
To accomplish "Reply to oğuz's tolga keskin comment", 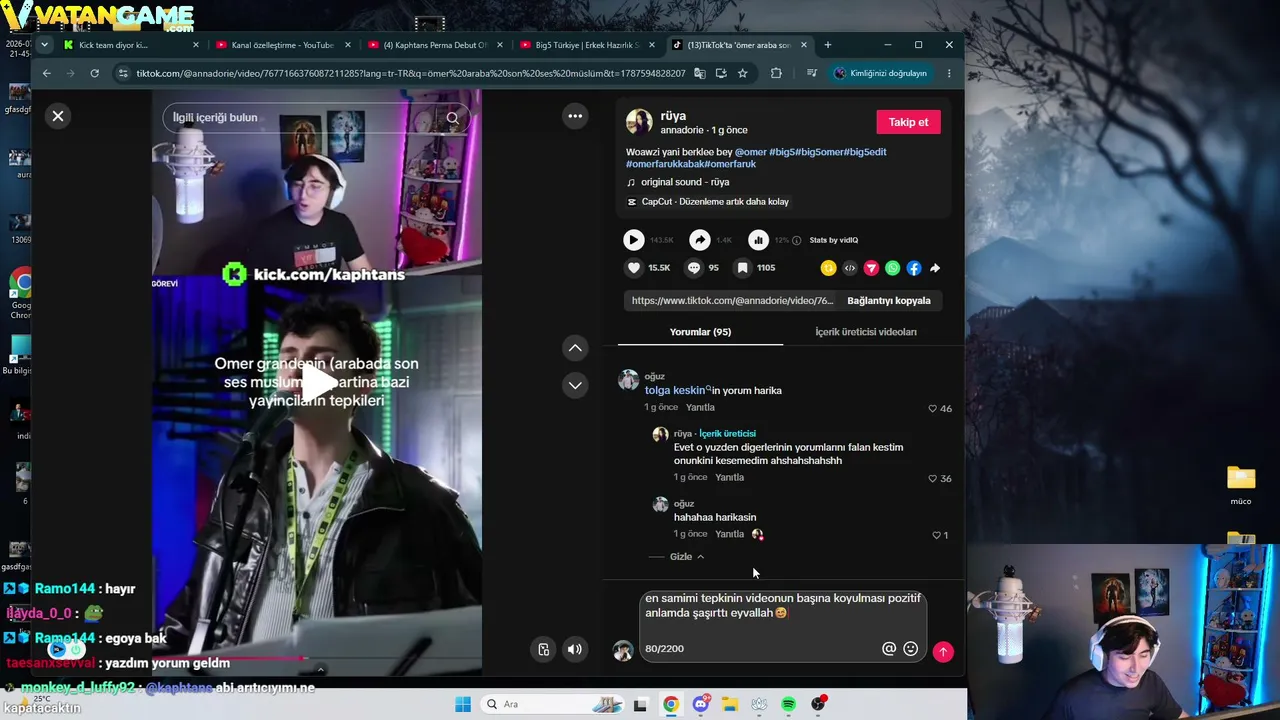I will click(700, 408).
